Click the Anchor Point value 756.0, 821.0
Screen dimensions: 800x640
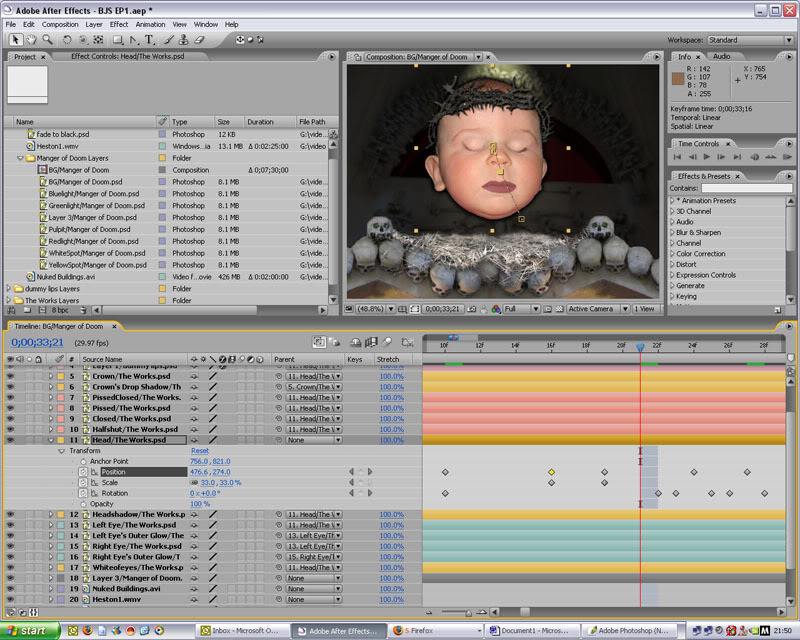[210, 461]
